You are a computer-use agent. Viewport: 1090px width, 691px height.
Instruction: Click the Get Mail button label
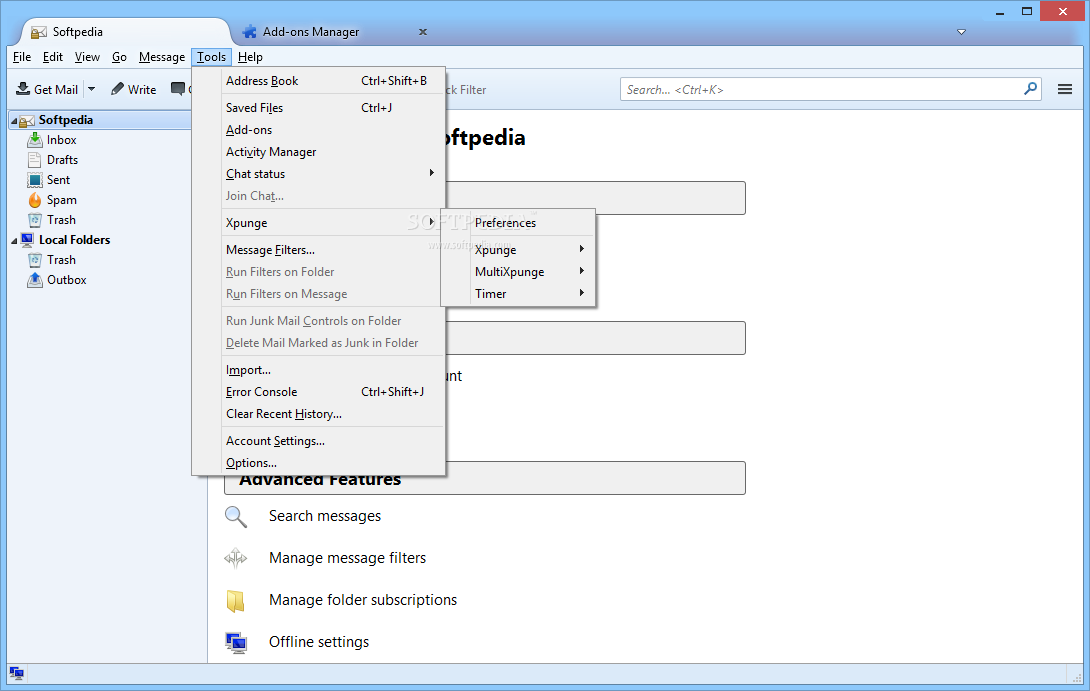[56, 90]
